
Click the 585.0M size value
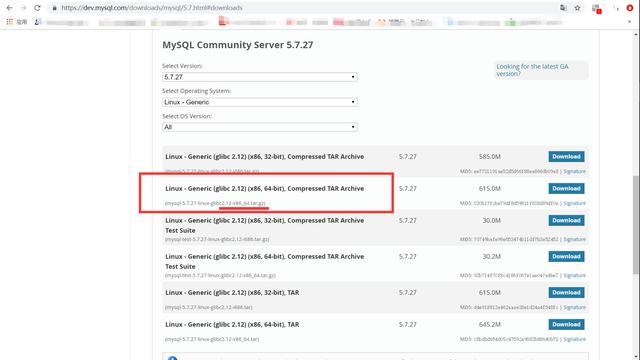tap(489, 157)
